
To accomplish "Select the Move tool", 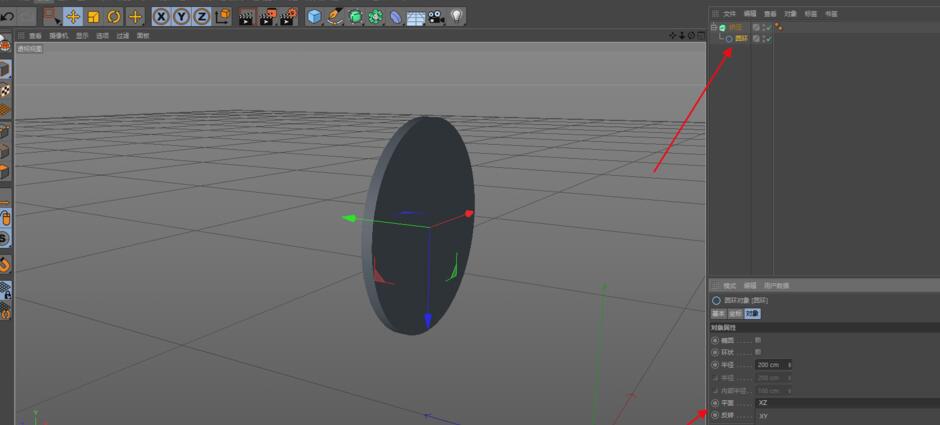I will pyautogui.click(x=73, y=16).
